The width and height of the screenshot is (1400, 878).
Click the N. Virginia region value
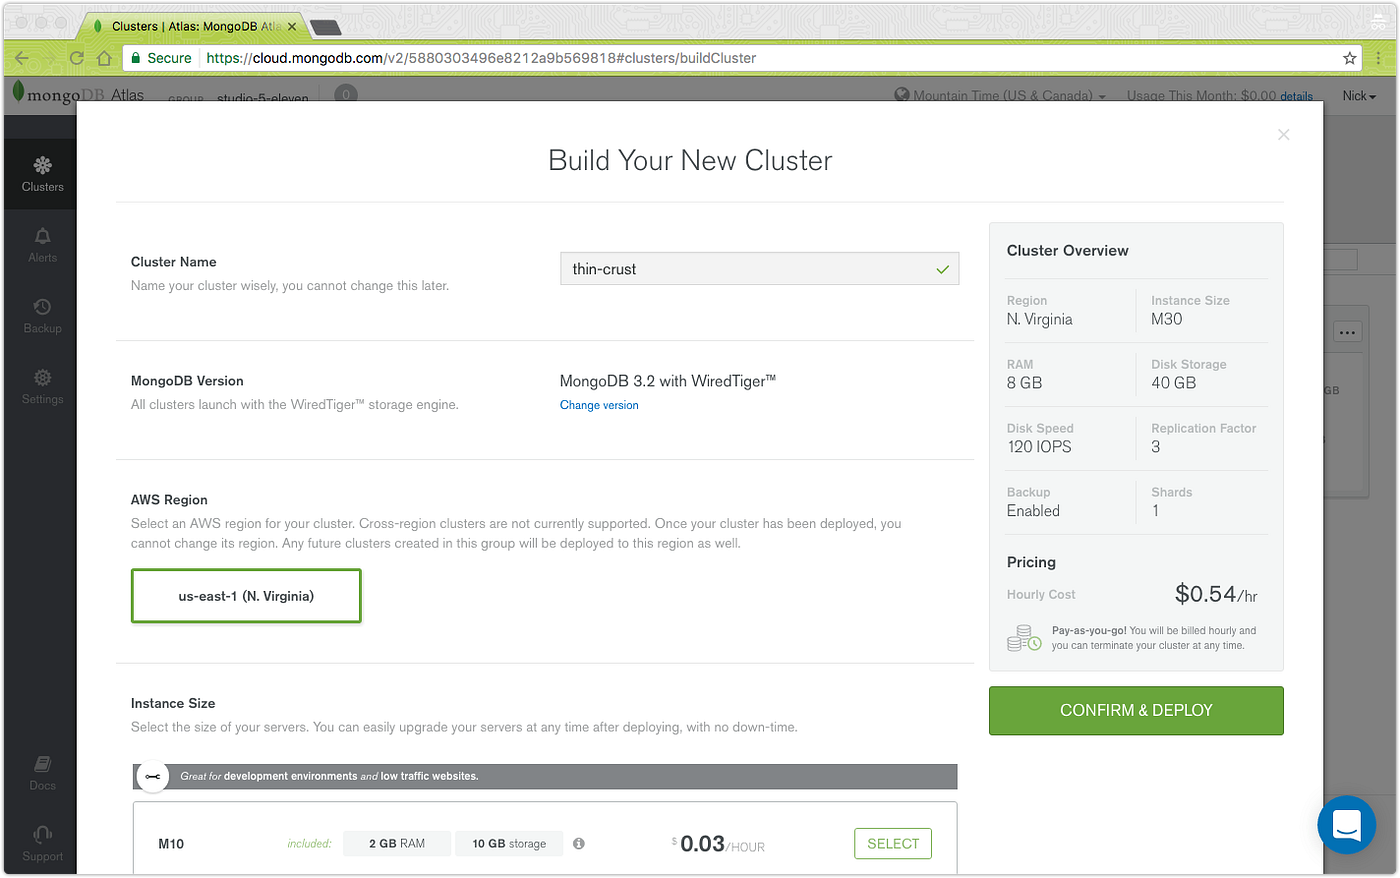click(x=1039, y=319)
